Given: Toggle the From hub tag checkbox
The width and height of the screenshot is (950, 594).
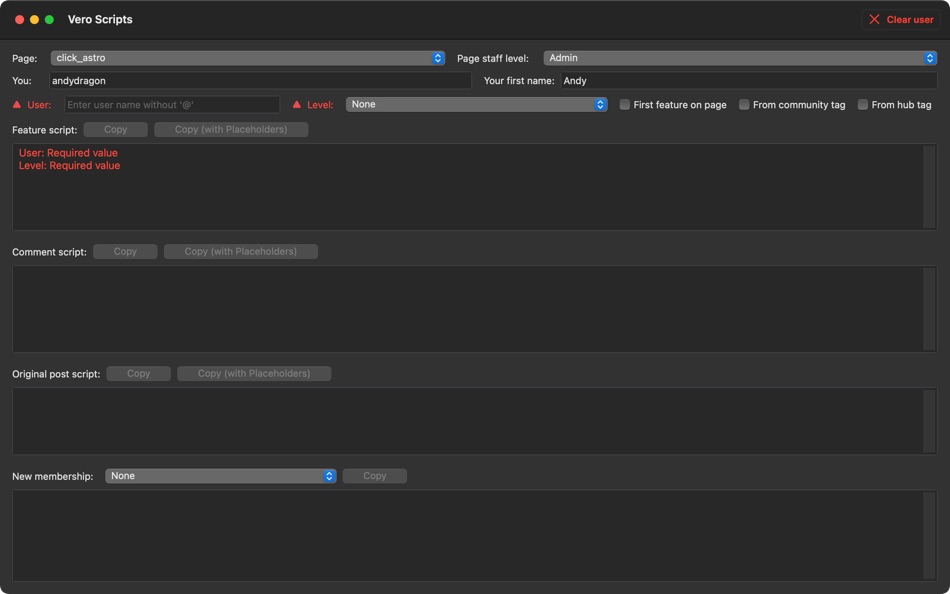Looking at the screenshot, I should (862, 104).
